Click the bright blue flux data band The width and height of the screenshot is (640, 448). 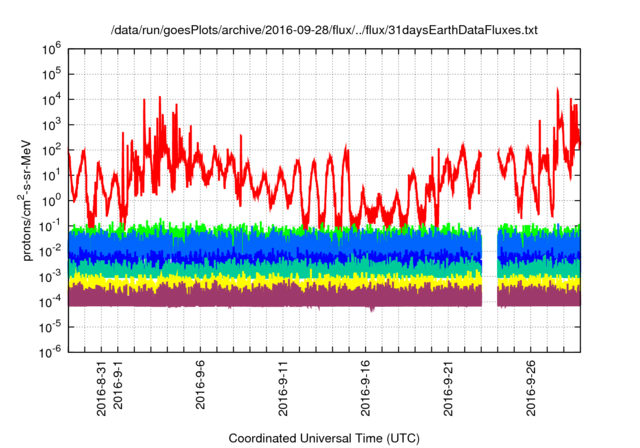pos(300,243)
